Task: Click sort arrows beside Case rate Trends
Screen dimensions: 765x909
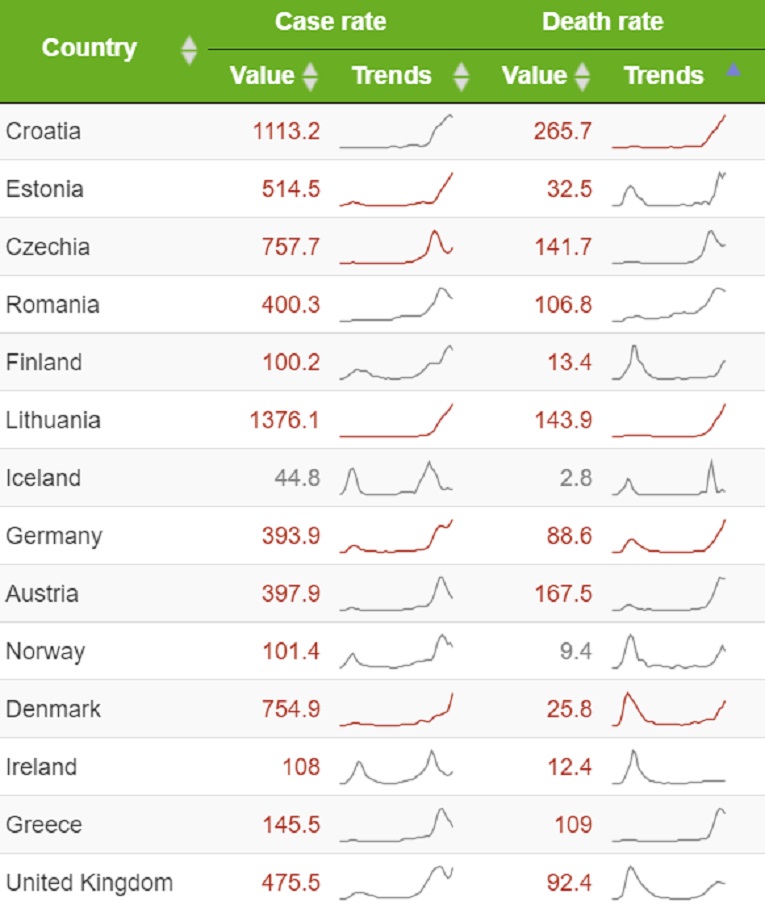Action: click(x=460, y=76)
